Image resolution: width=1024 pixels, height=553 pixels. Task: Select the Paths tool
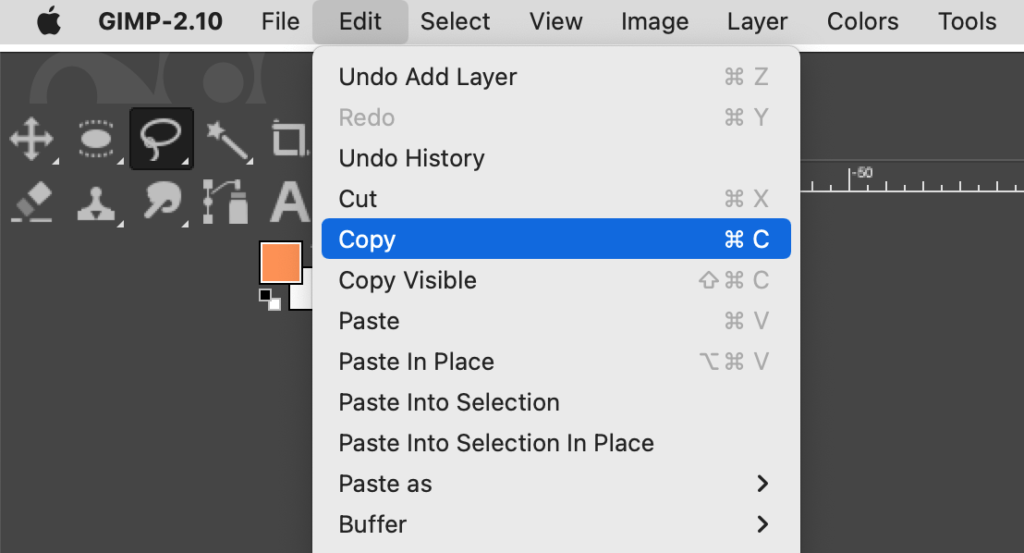coord(226,202)
